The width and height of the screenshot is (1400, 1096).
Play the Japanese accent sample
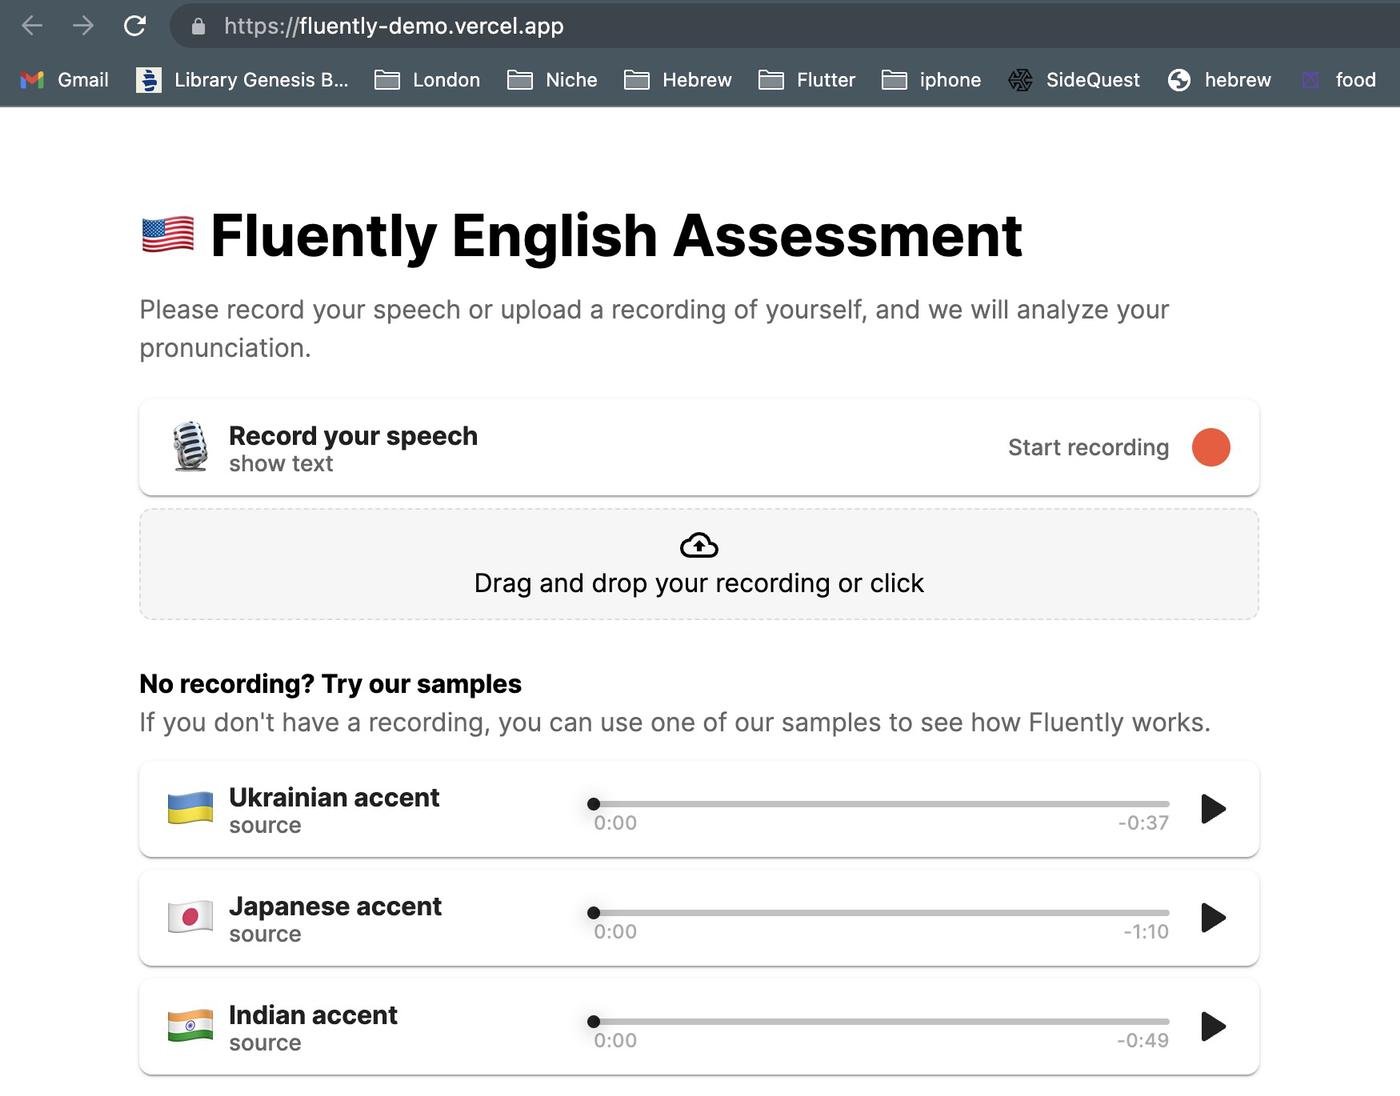[1212, 918]
